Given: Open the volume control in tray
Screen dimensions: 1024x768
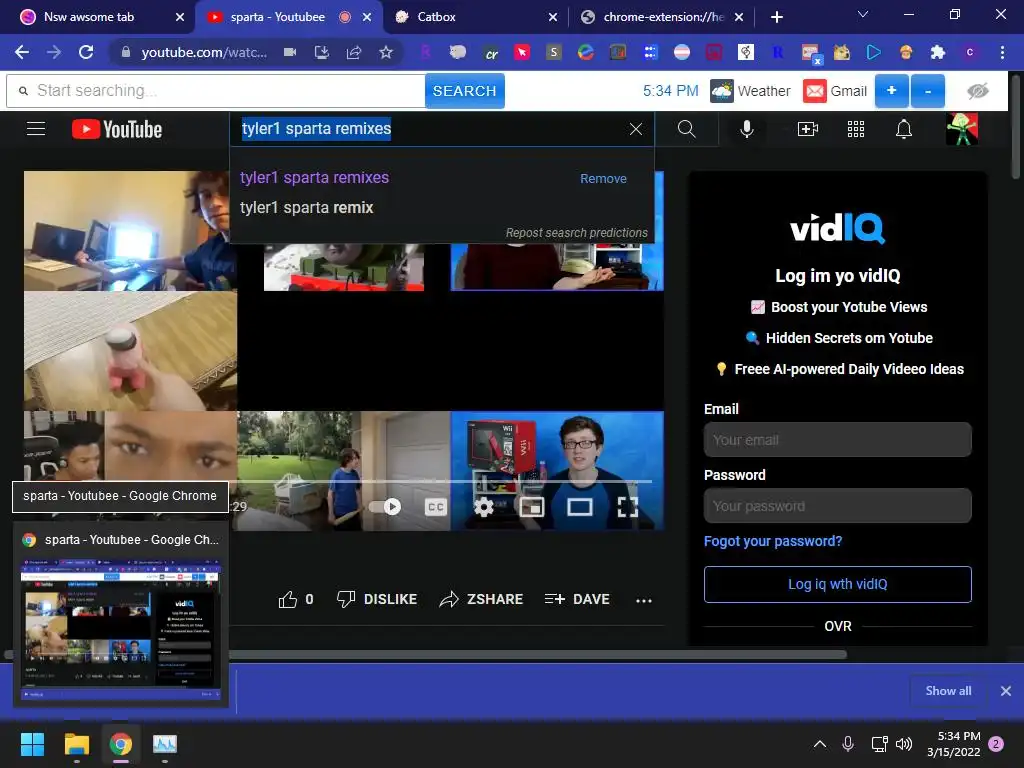Looking at the screenshot, I should (904, 744).
